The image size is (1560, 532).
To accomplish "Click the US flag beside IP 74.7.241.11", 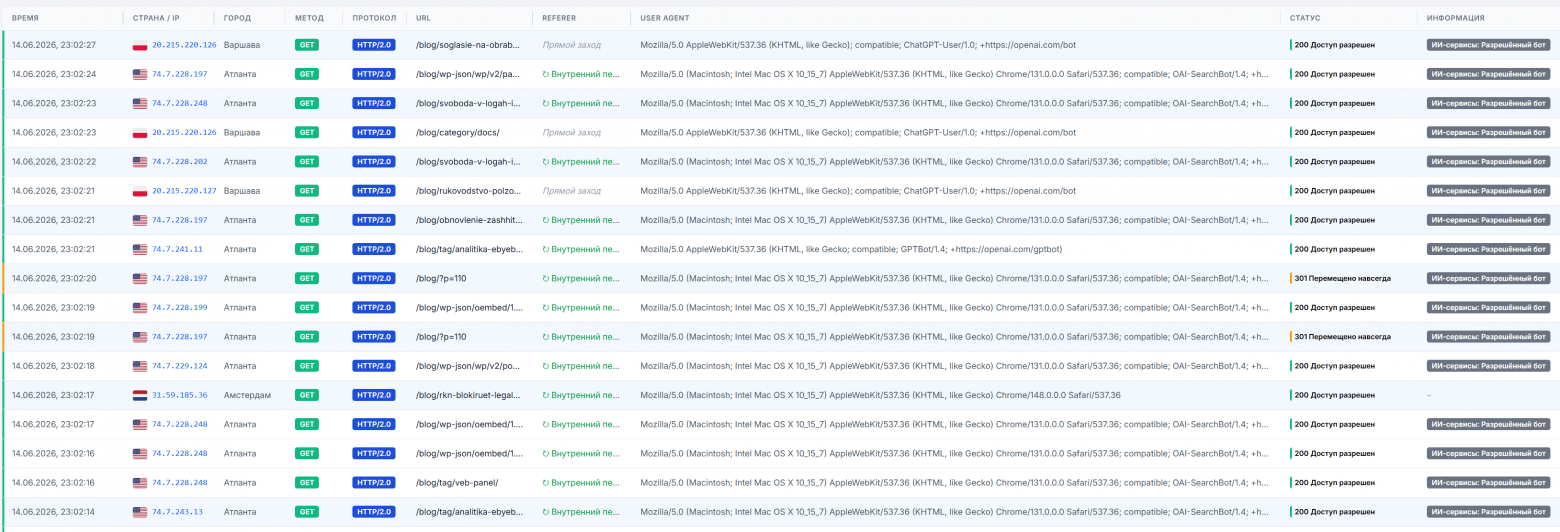I will point(140,249).
